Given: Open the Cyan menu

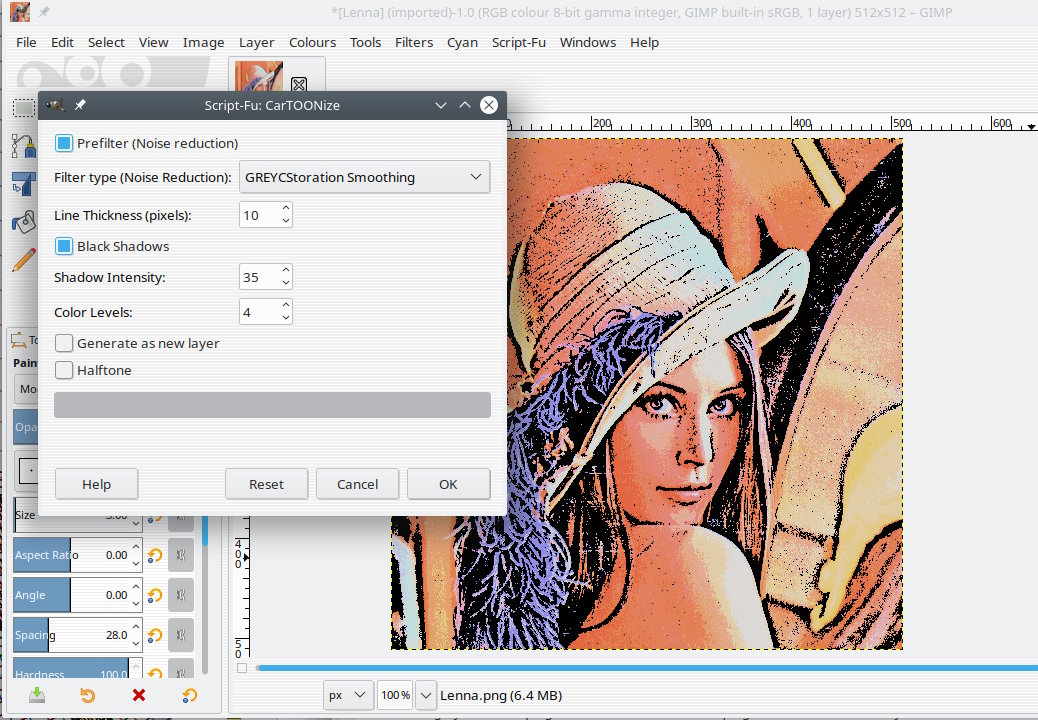Looking at the screenshot, I should [x=462, y=42].
